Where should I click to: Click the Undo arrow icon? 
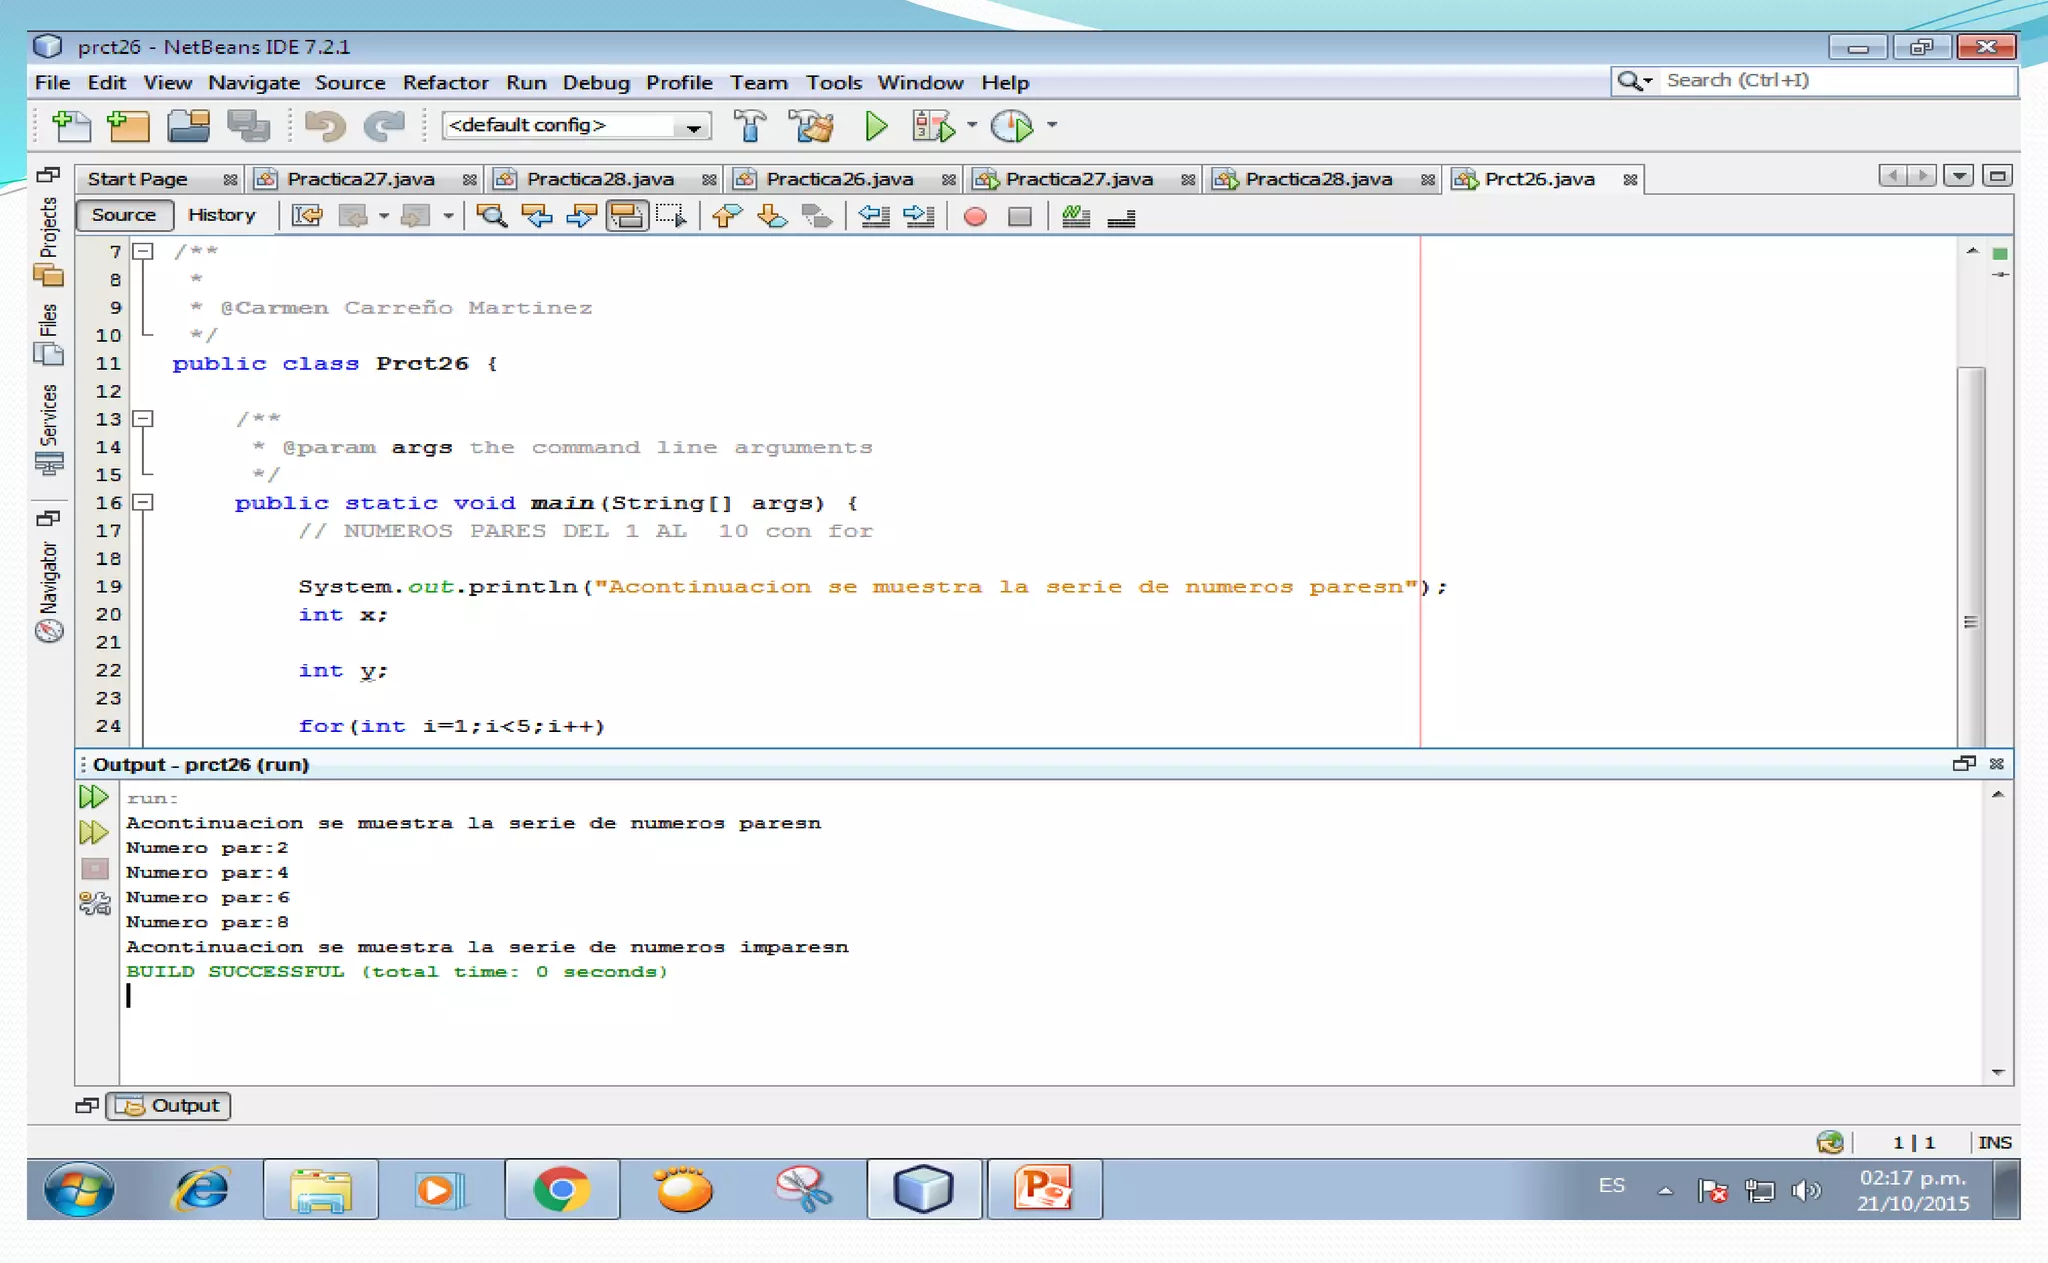pyautogui.click(x=324, y=126)
